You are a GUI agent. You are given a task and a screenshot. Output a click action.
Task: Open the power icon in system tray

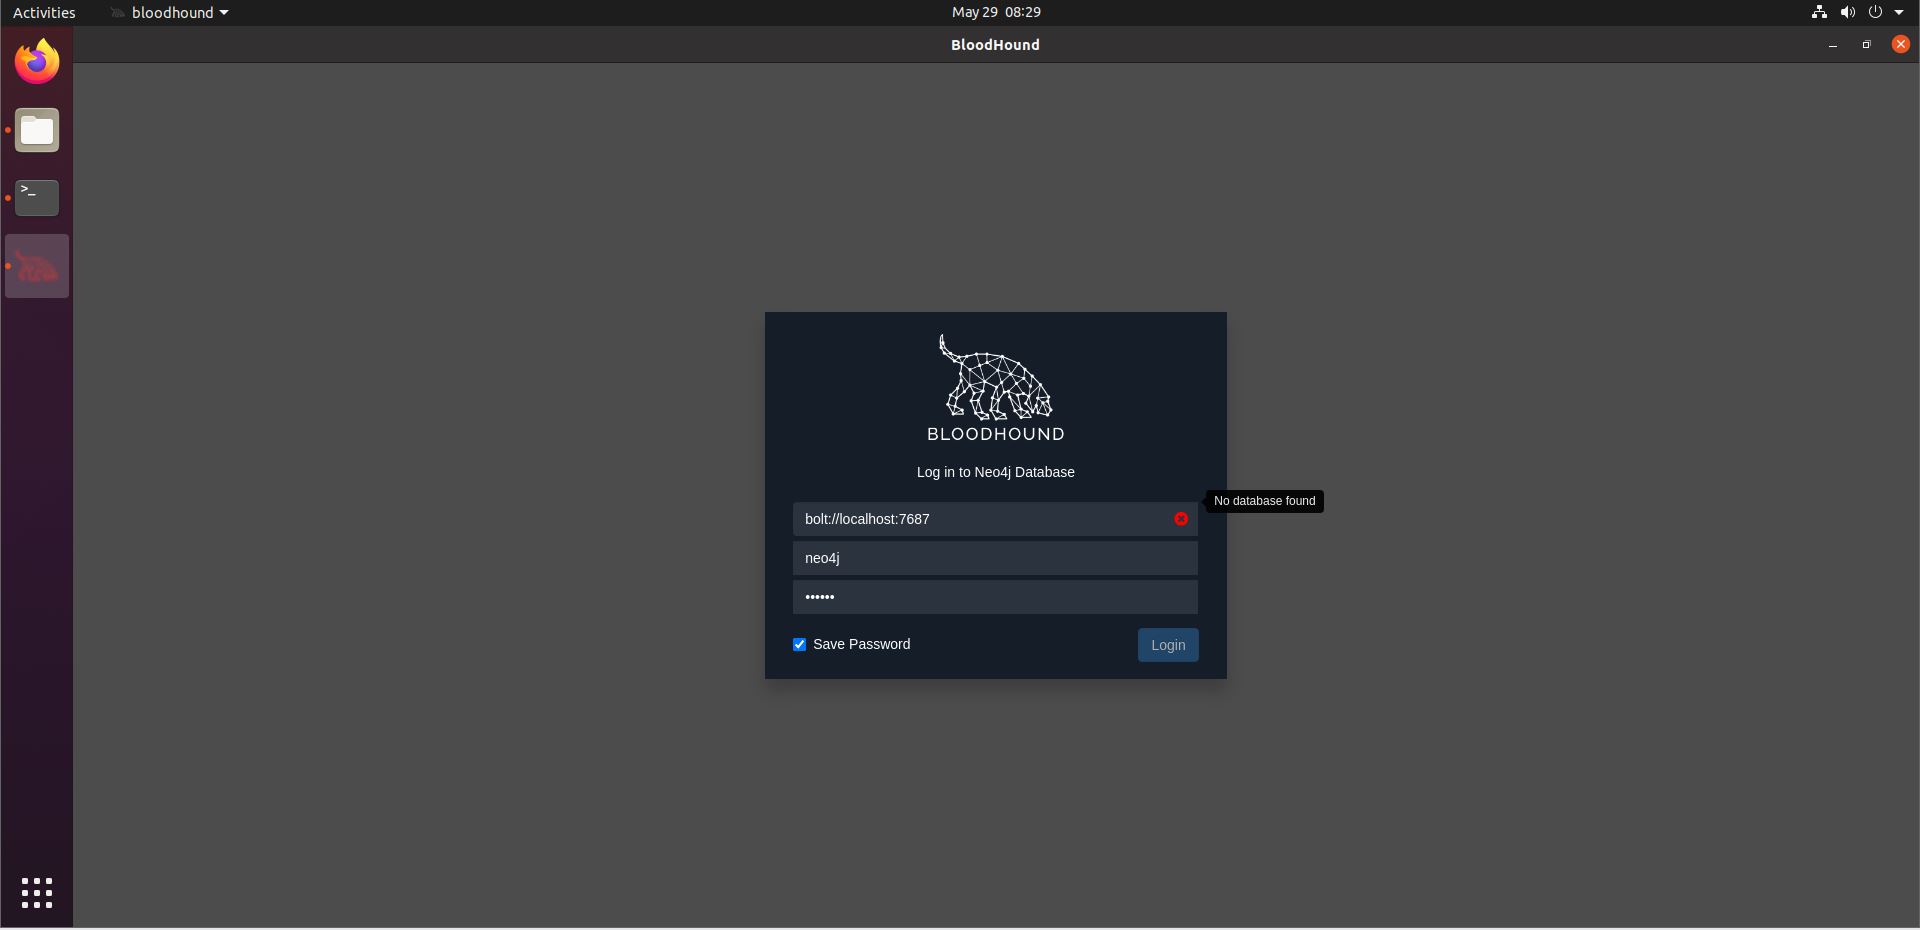click(1875, 12)
